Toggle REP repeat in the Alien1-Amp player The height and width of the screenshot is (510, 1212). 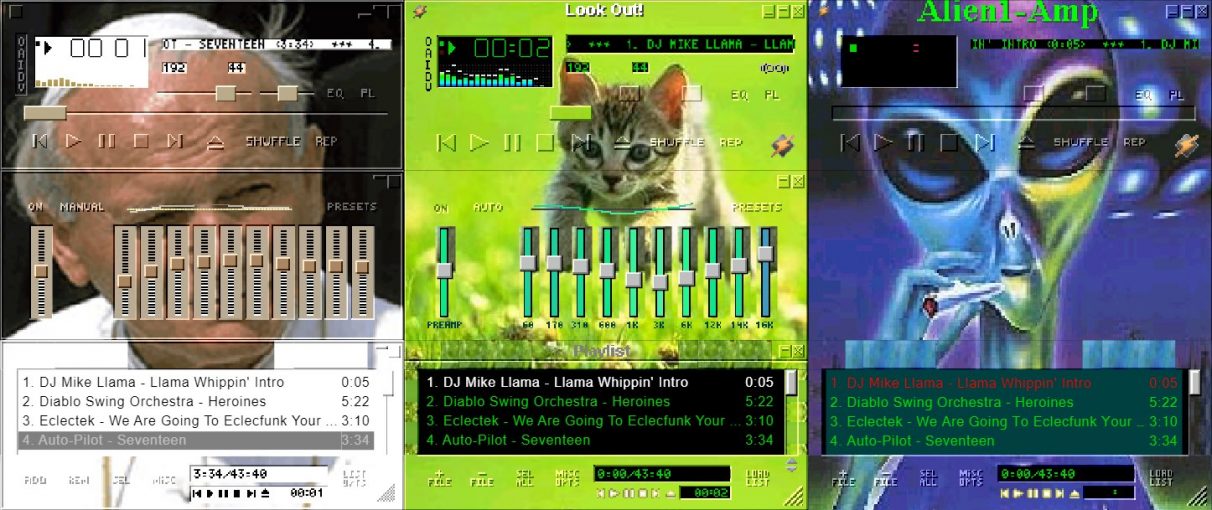click(x=1134, y=142)
